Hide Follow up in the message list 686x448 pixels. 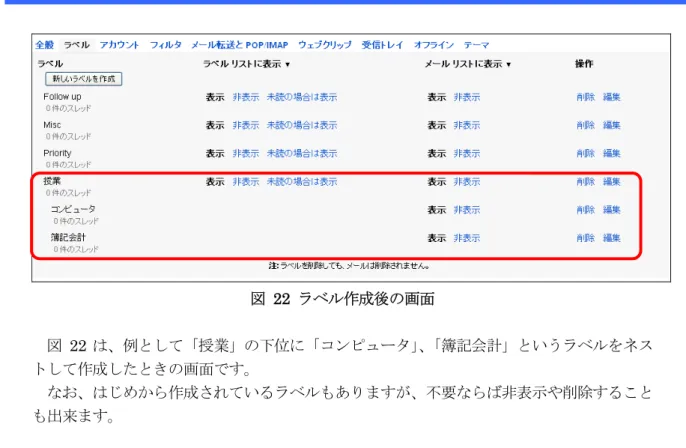point(467,97)
